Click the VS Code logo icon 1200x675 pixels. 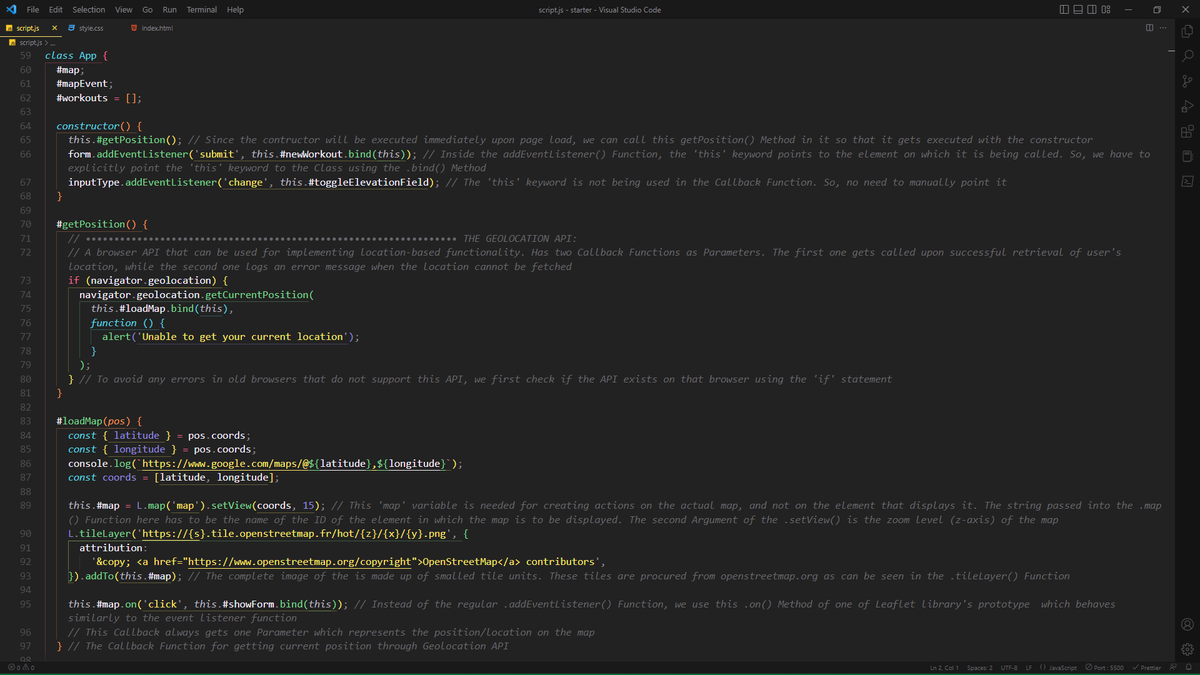click(10, 9)
